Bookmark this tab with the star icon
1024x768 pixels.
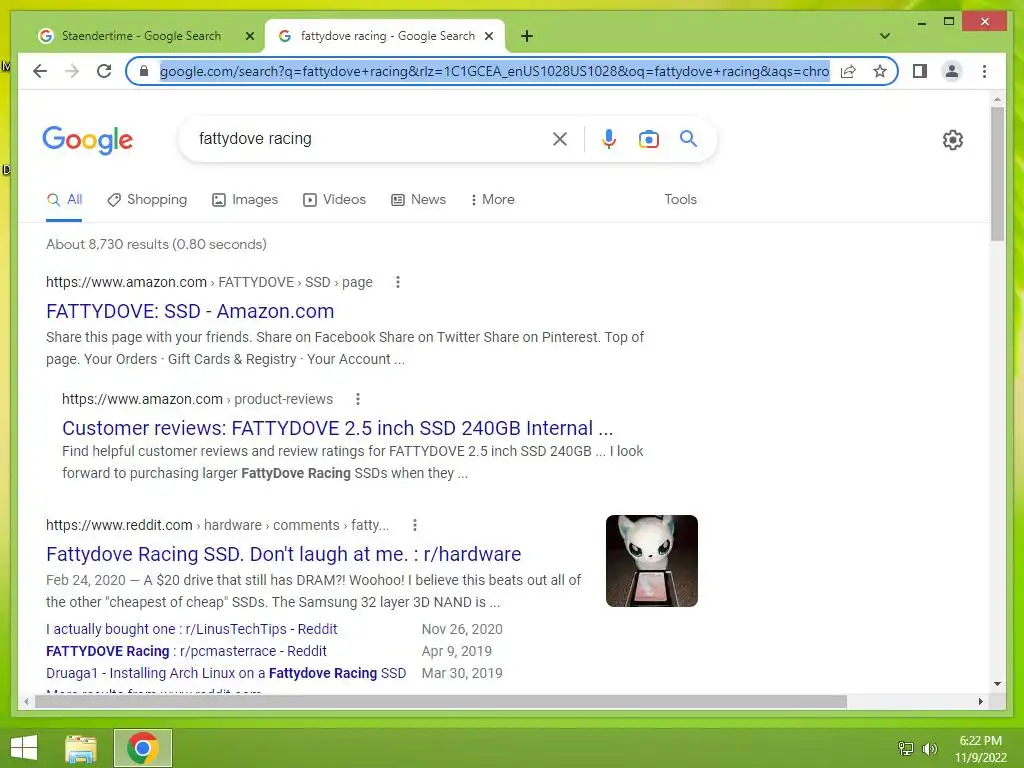880,71
